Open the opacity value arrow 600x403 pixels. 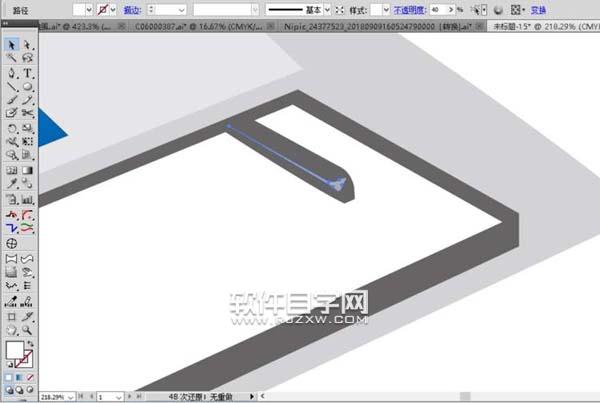[451, 10]
